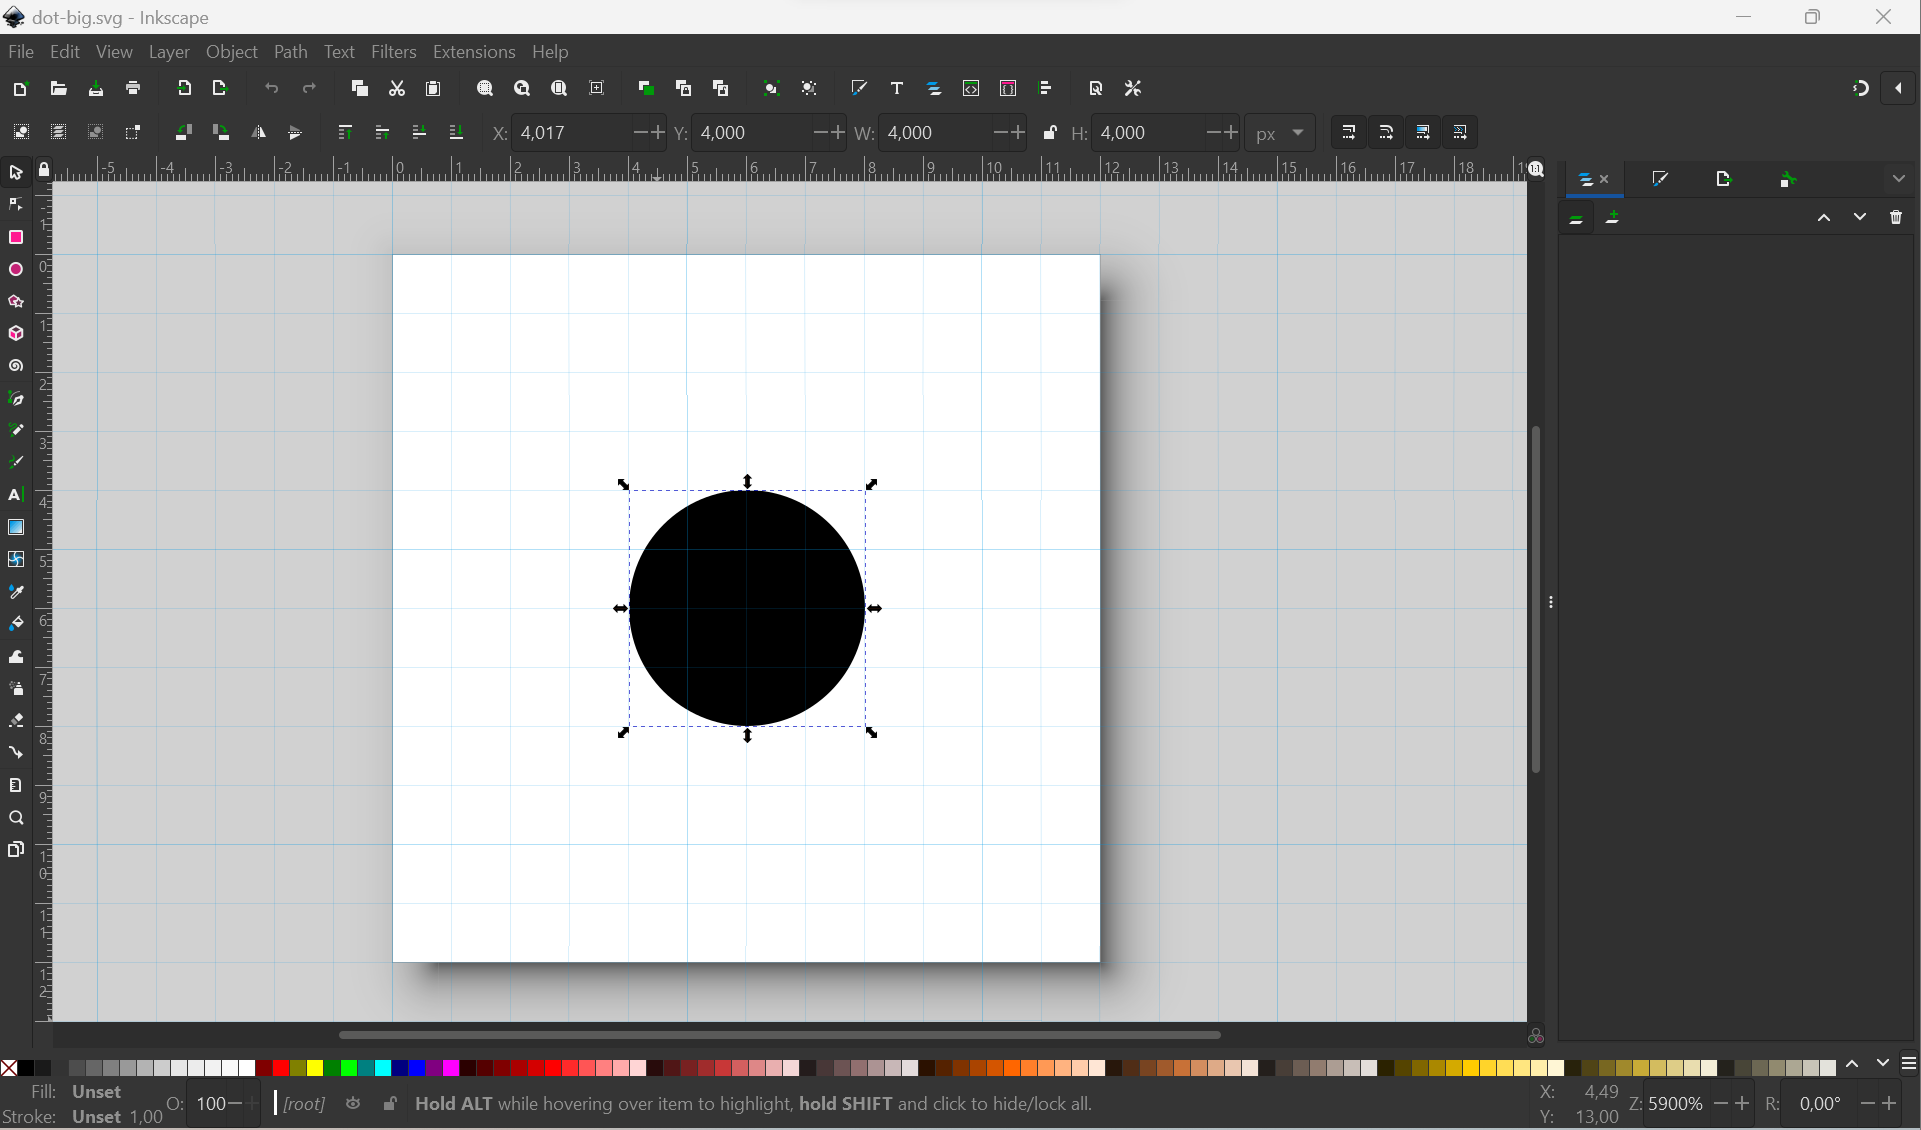Open the Path menu
This screenshot has width=1921, height=1130.
(x=291, y=52)
